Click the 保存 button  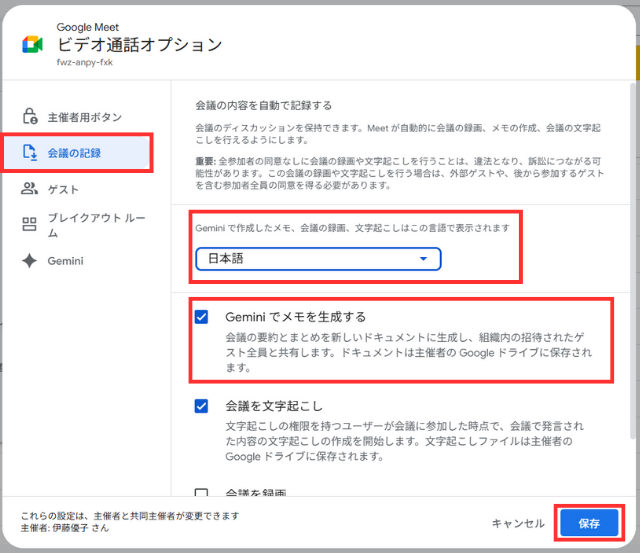(589, 523)
